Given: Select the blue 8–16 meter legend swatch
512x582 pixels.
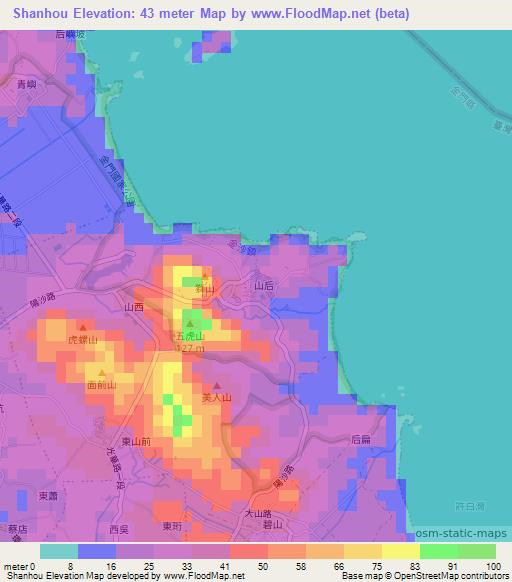Looking at the screenshot, I should coord(97,551).
